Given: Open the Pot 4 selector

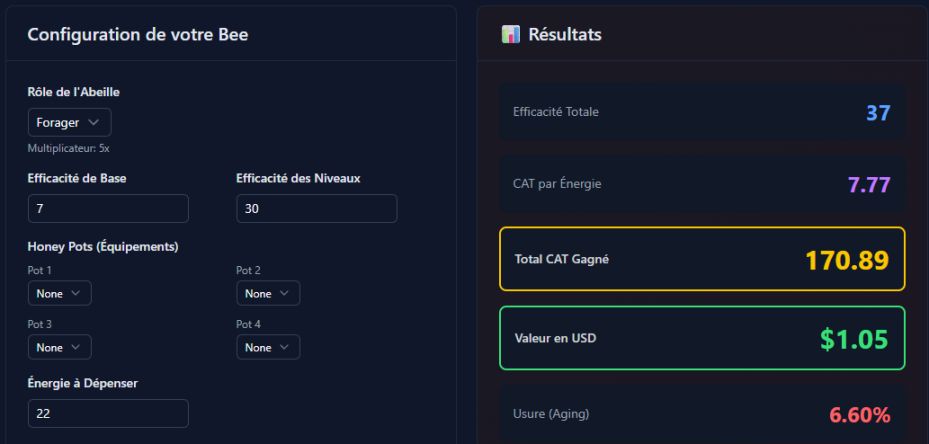Looking at the screenshot, I should pyautogui.click(x=267, y=347).
